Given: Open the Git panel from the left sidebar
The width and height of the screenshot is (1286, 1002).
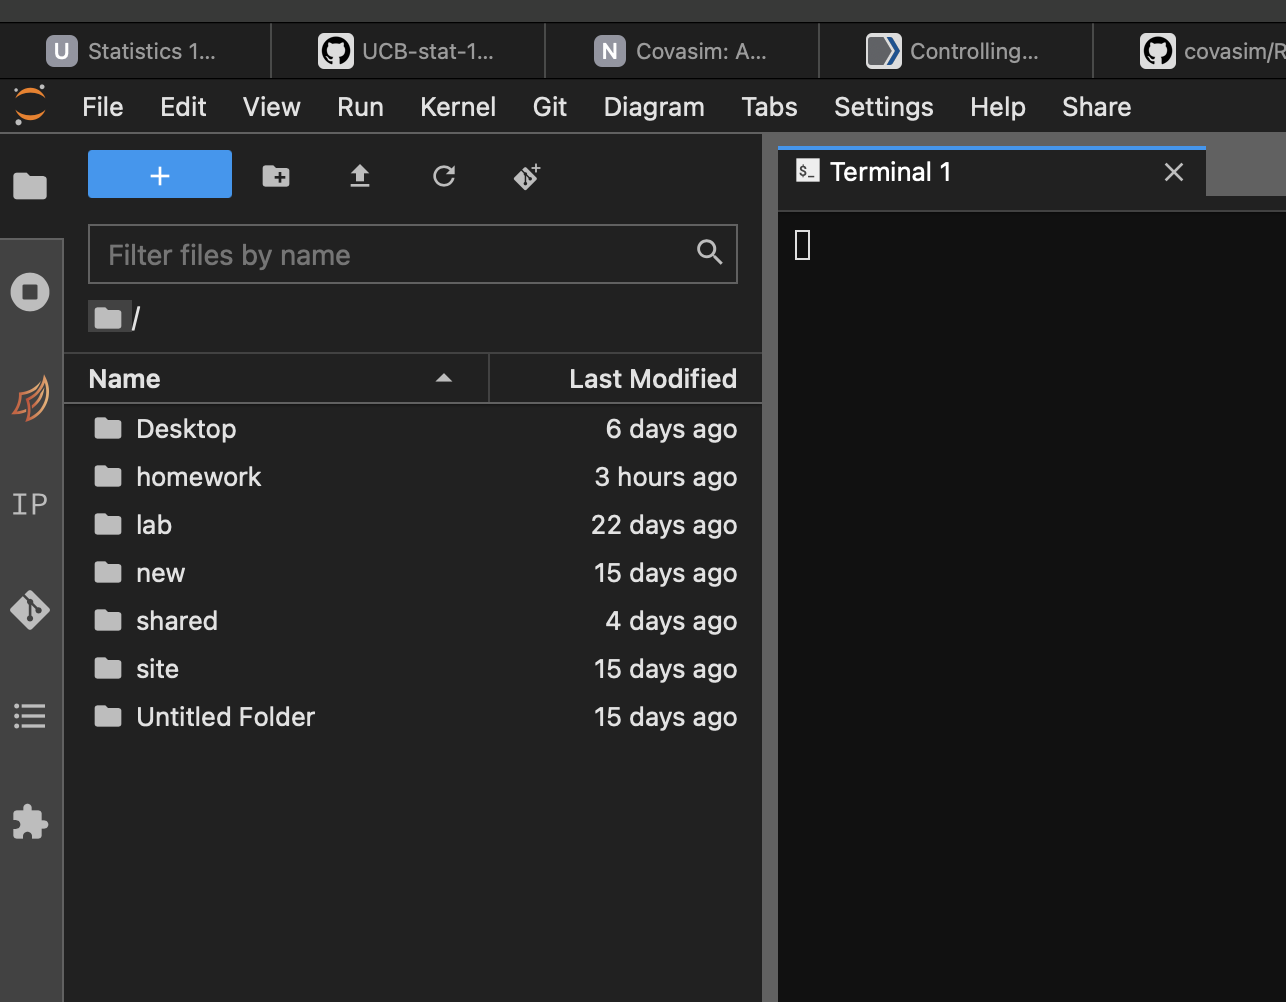Looking at the screenshot, I should [30, 610].
